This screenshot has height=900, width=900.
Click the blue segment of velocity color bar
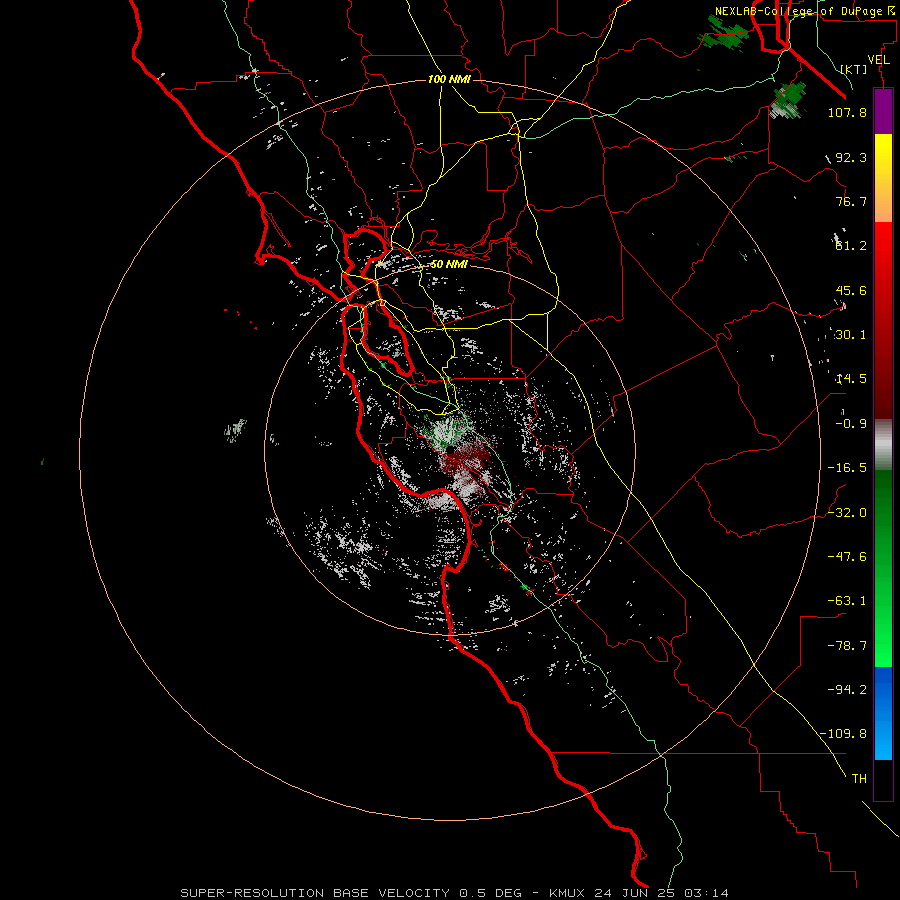[x=883, y=713]
